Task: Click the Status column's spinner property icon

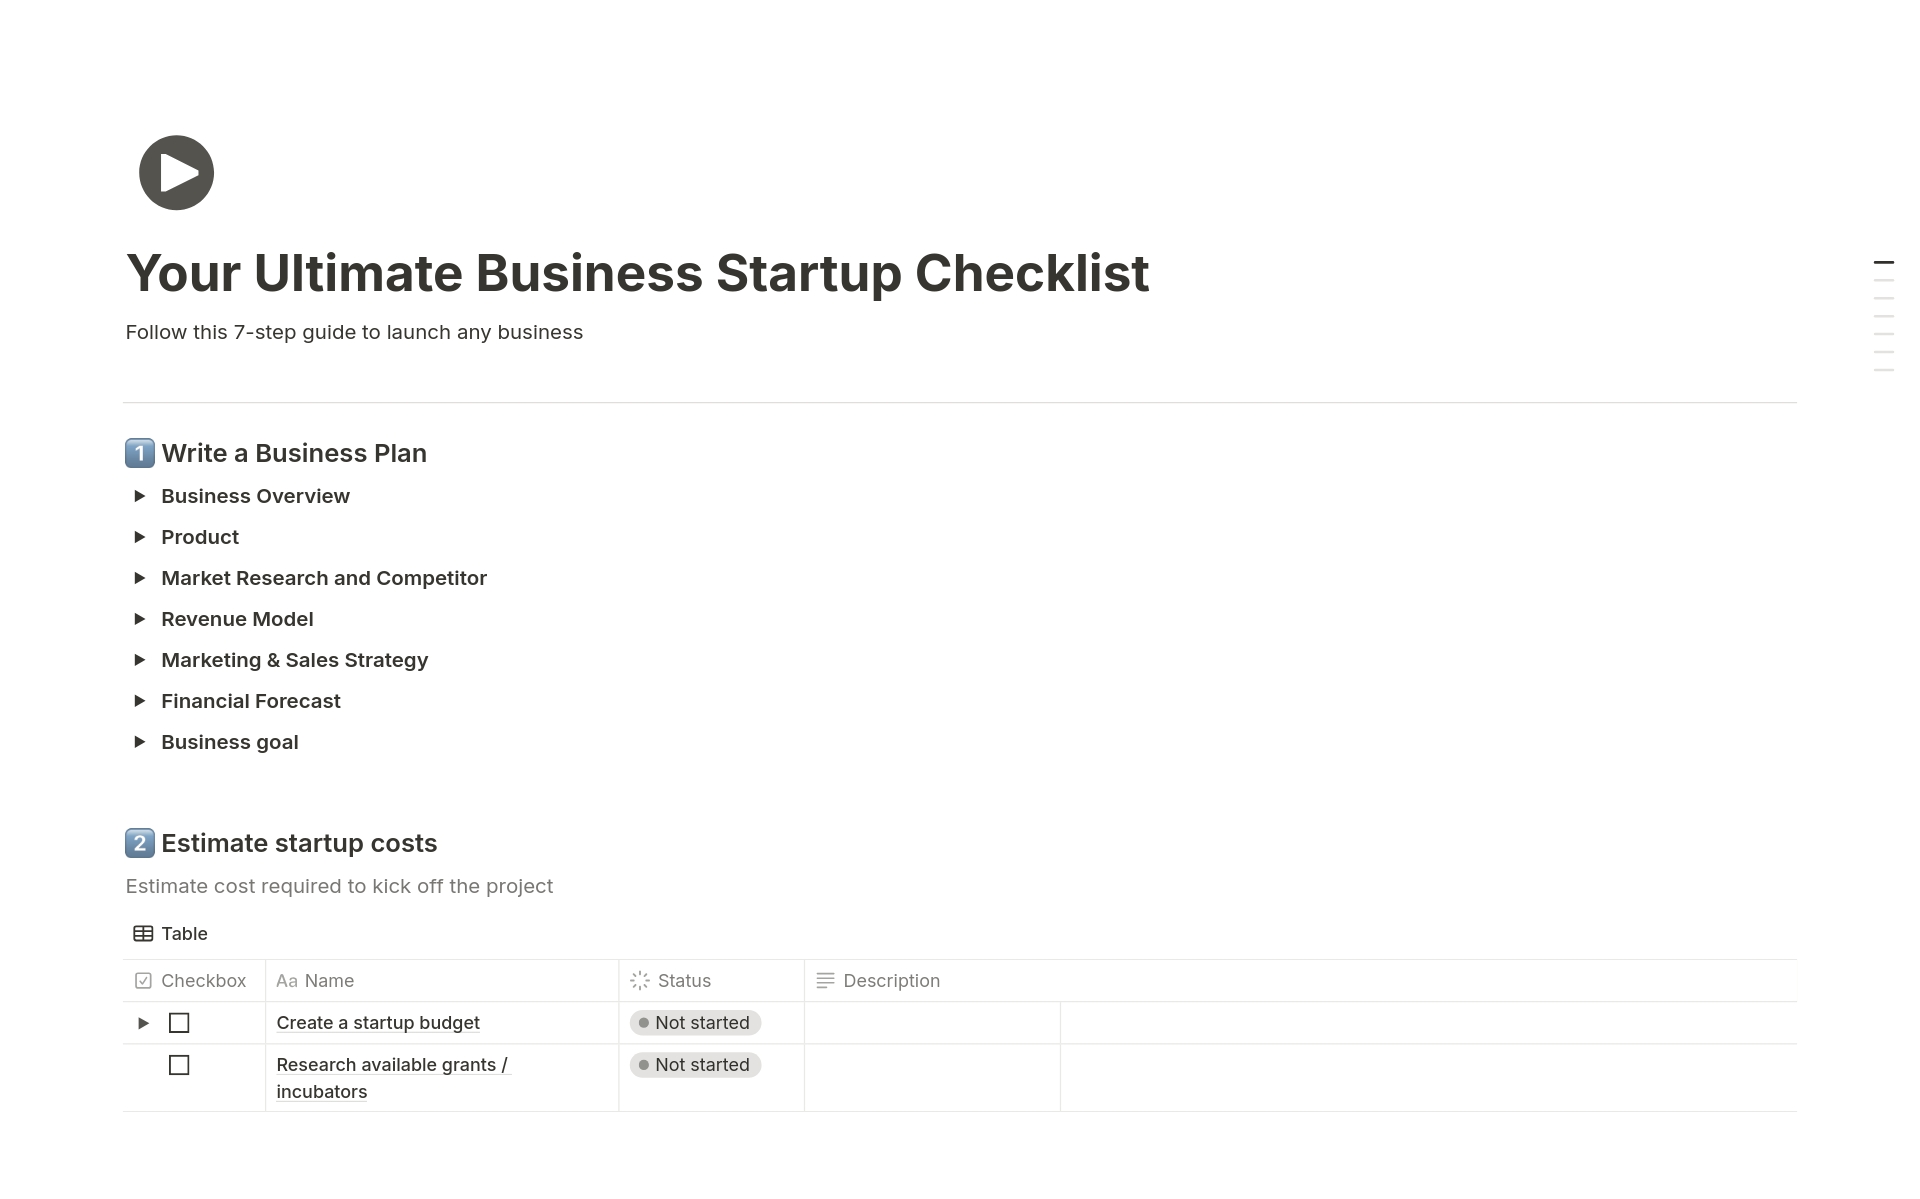Action: 640,981
